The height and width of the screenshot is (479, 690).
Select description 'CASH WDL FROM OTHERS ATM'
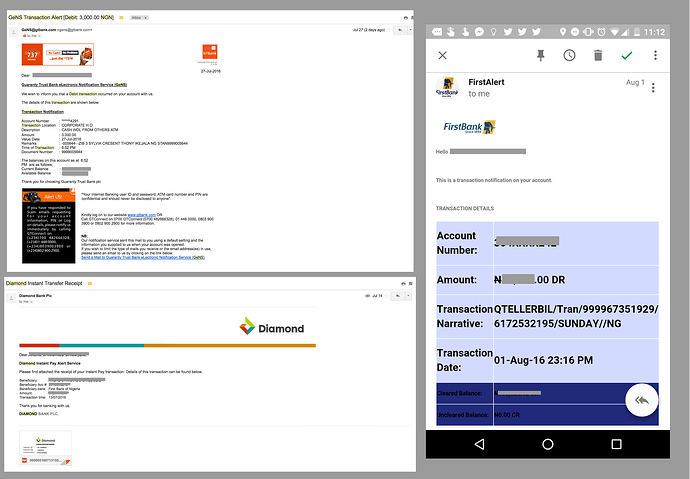(x=90, y=130)
